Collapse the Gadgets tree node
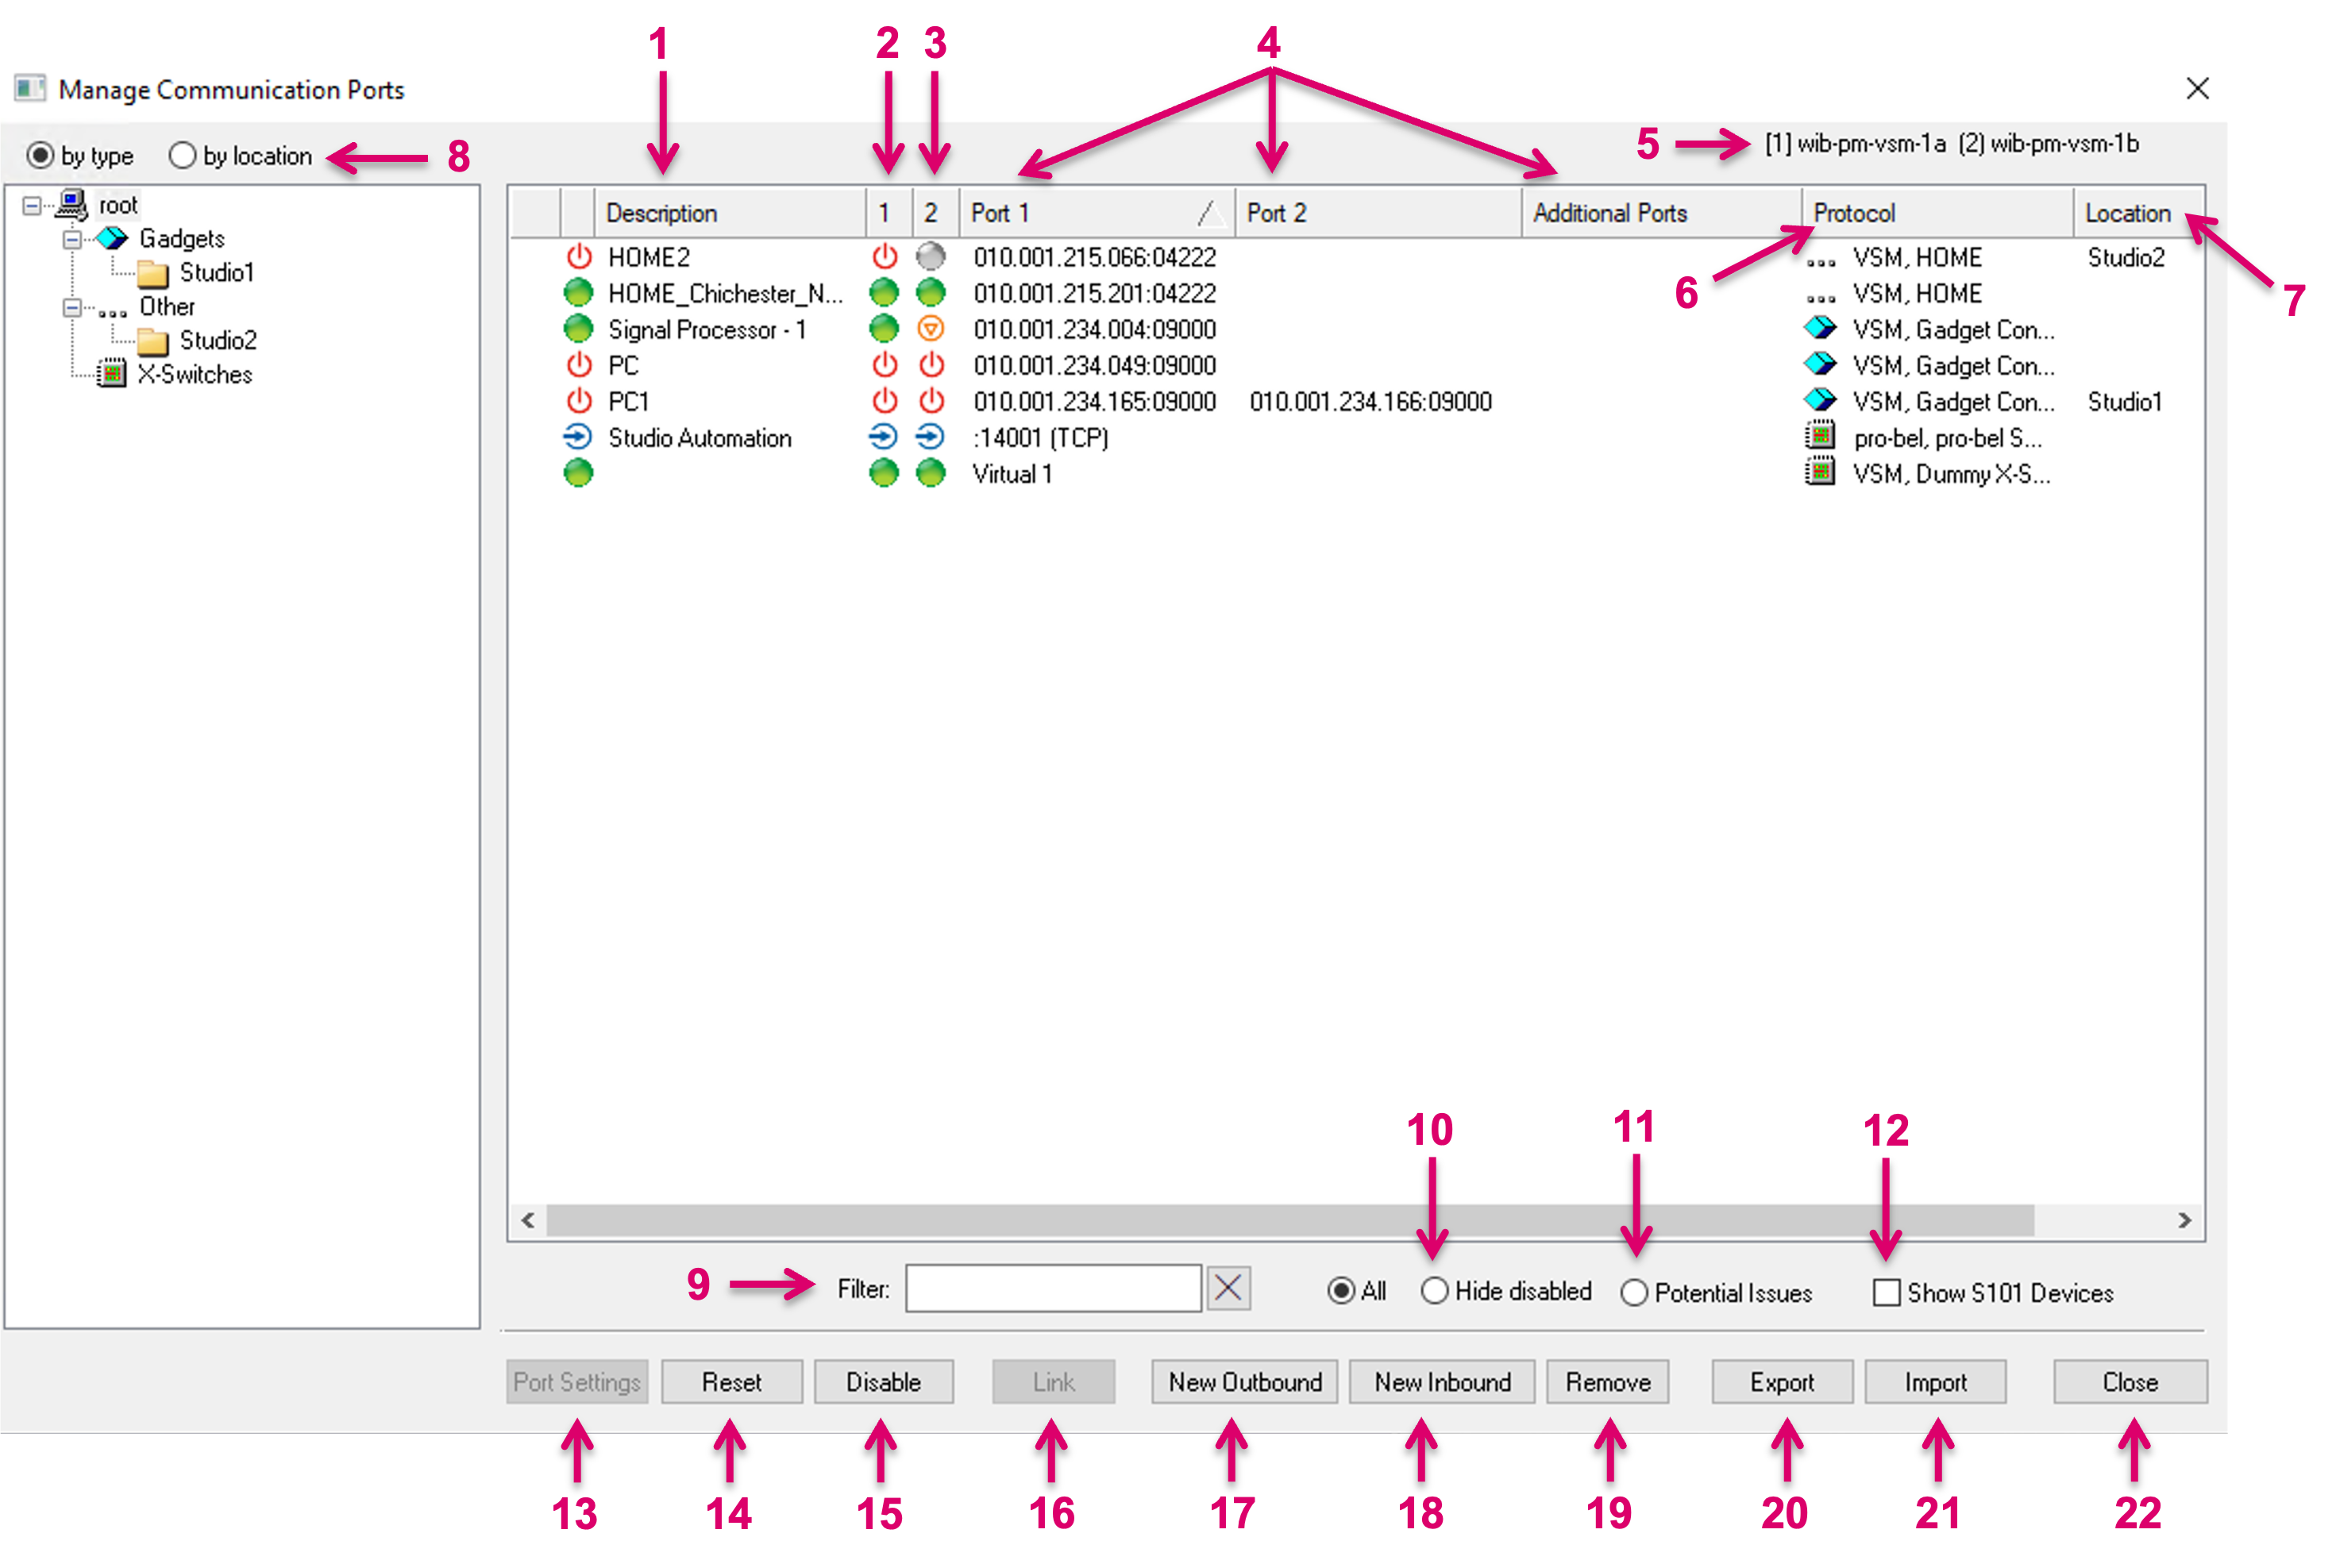 coord(72,239)
